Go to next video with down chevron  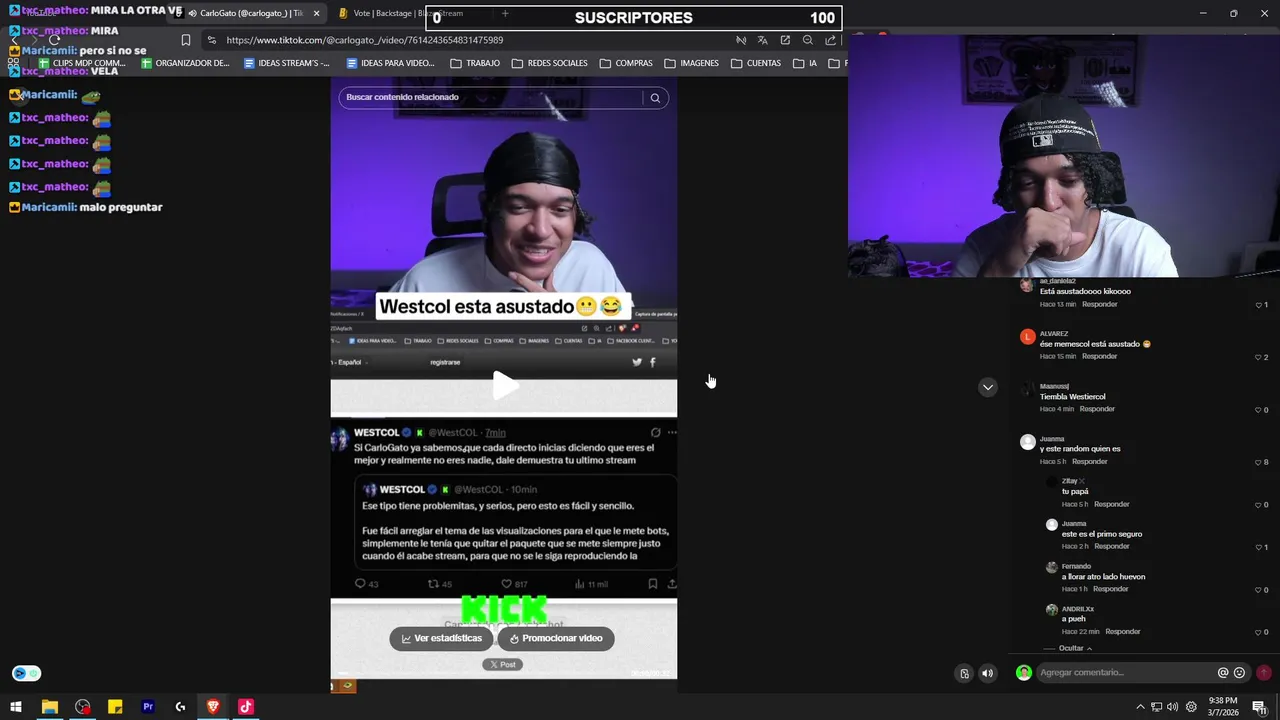988,387
